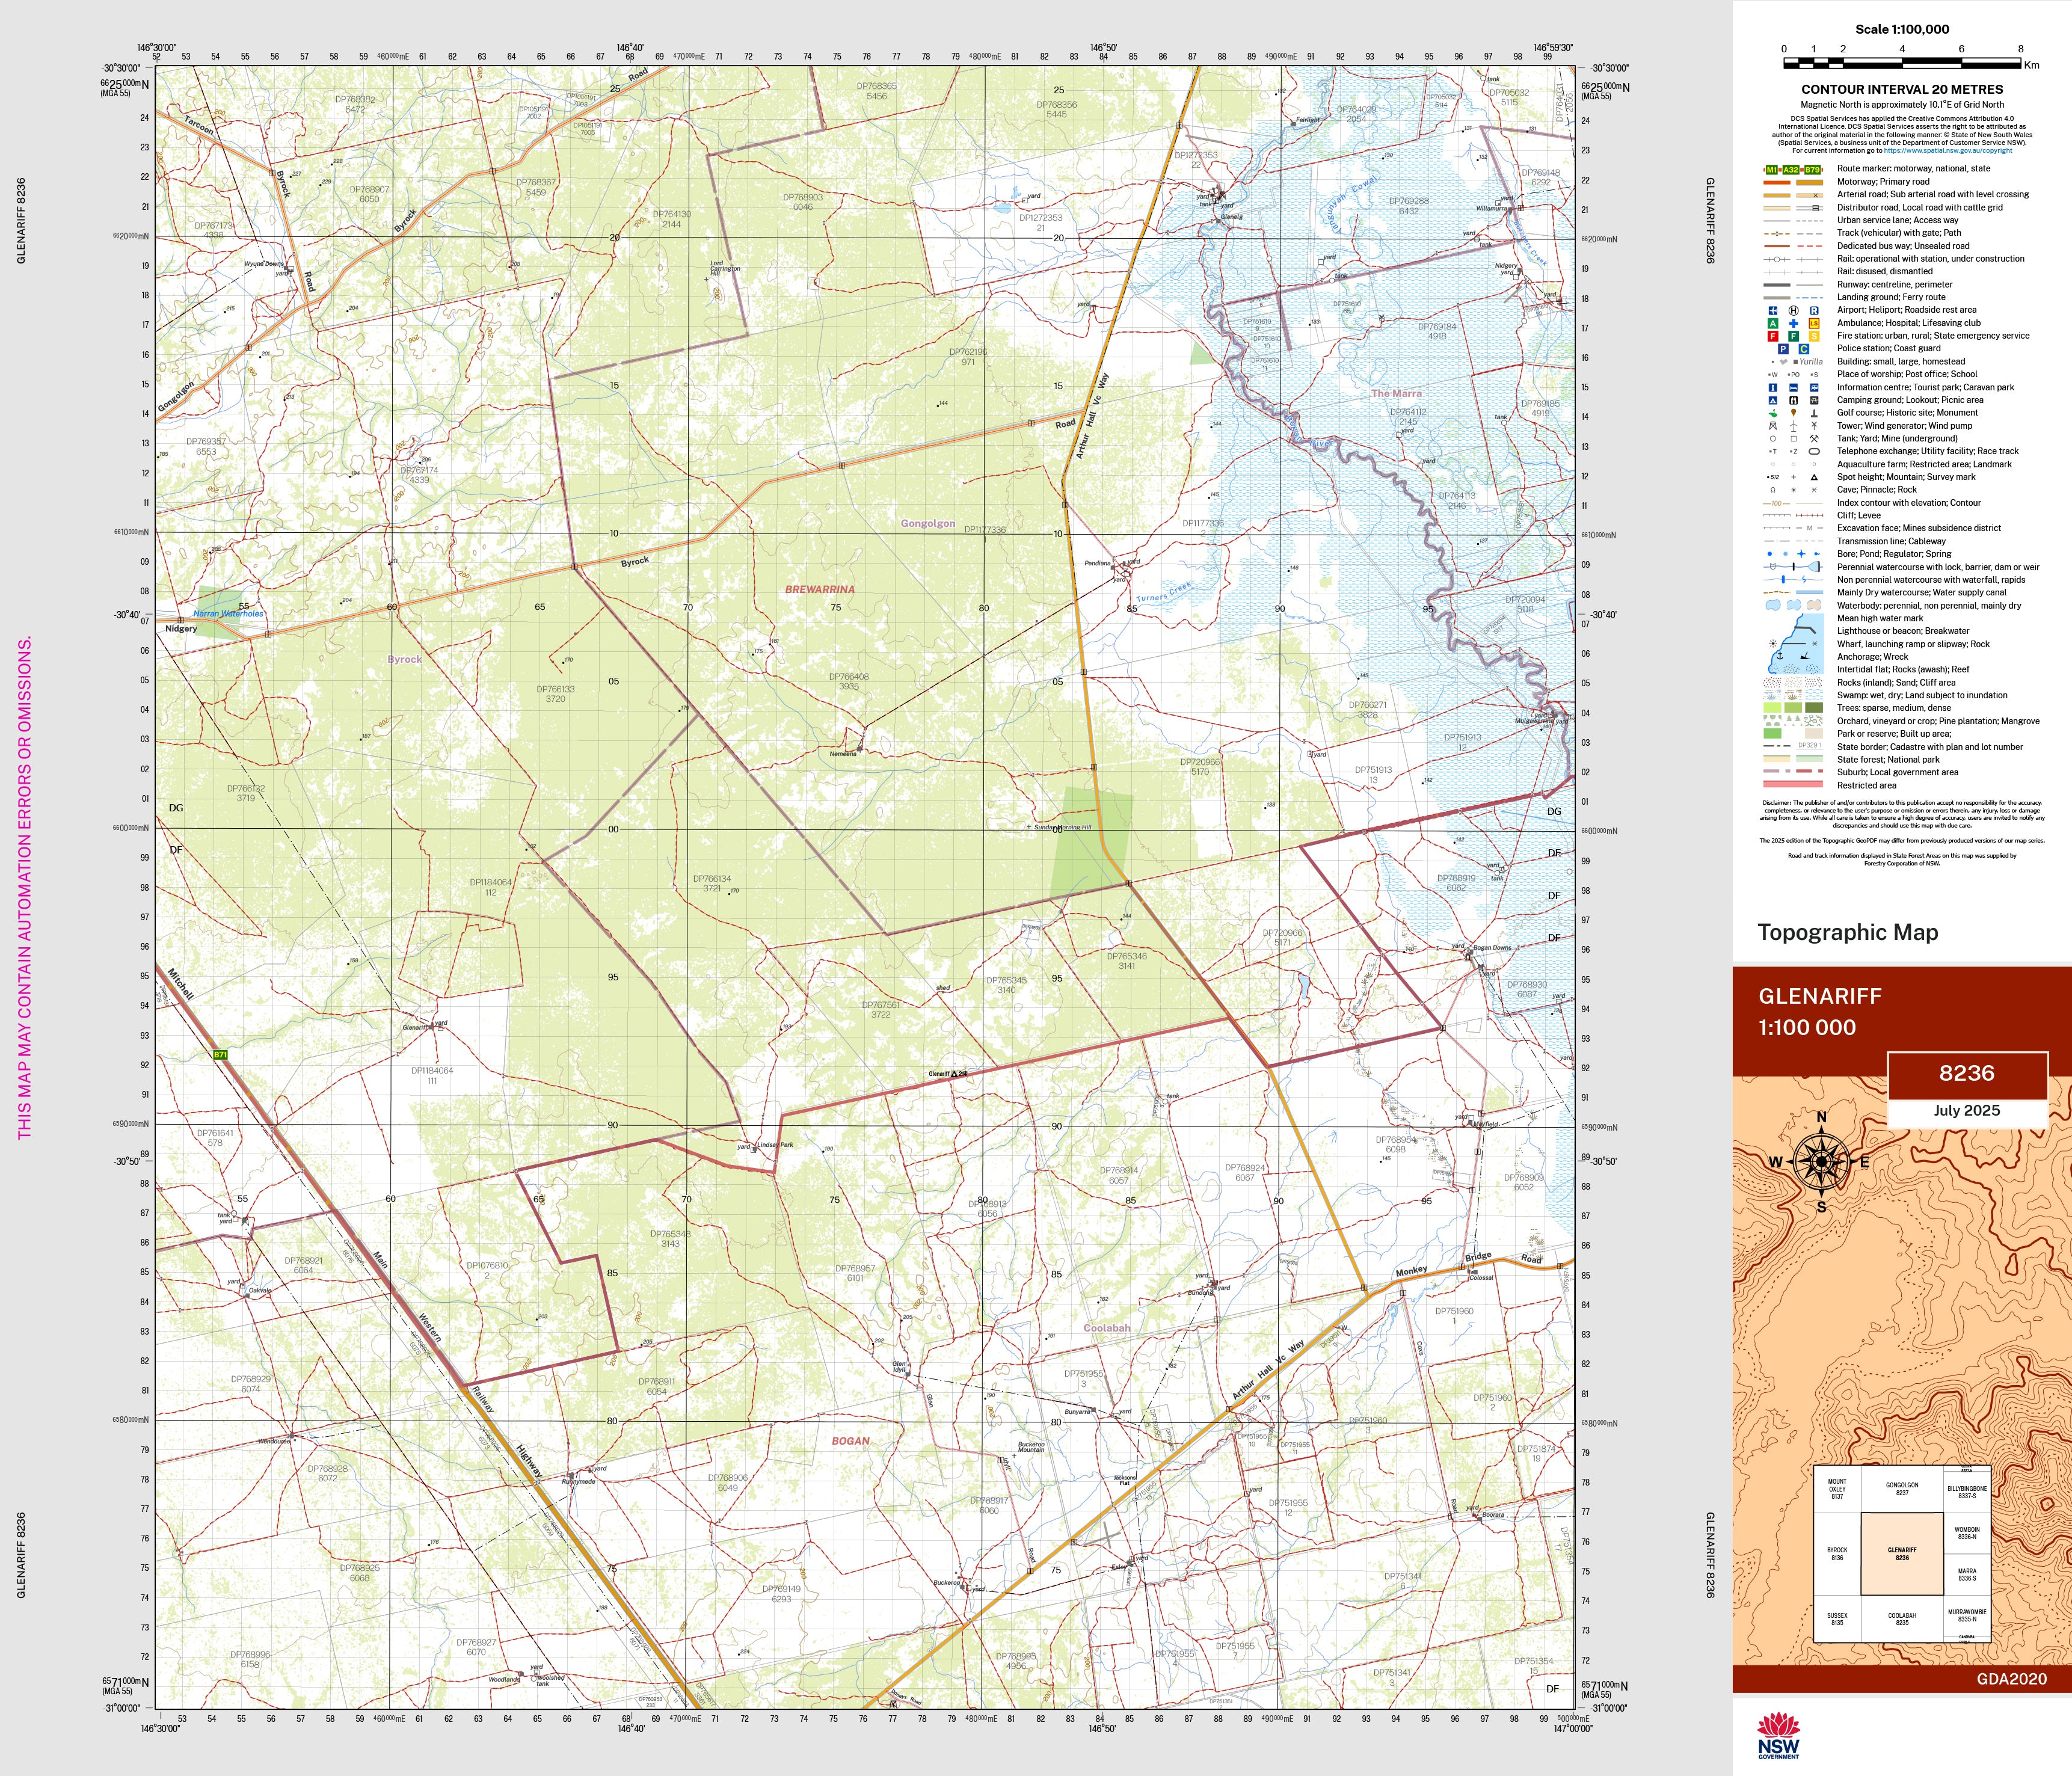Image resolution: width=2072 pixels, height=1776 pixels.
Task: Click the anchor Anchorage symbol in legend
Action: point(1779,655)
